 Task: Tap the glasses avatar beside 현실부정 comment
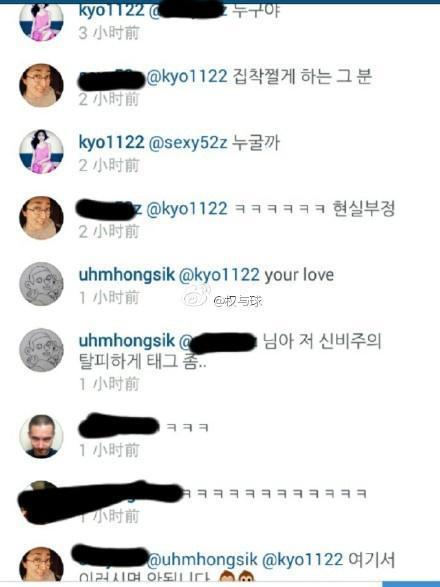[x=41, y=218]
